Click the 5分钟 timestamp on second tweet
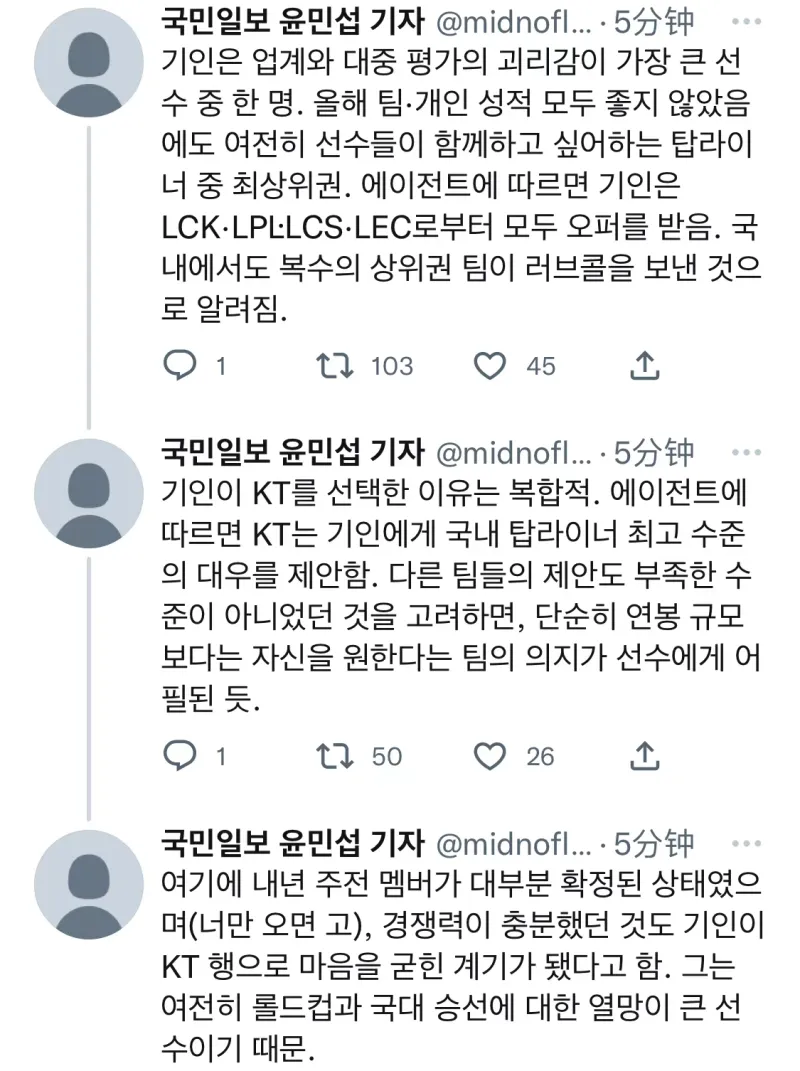The image size is (800, 1071). tap(652, 452)
